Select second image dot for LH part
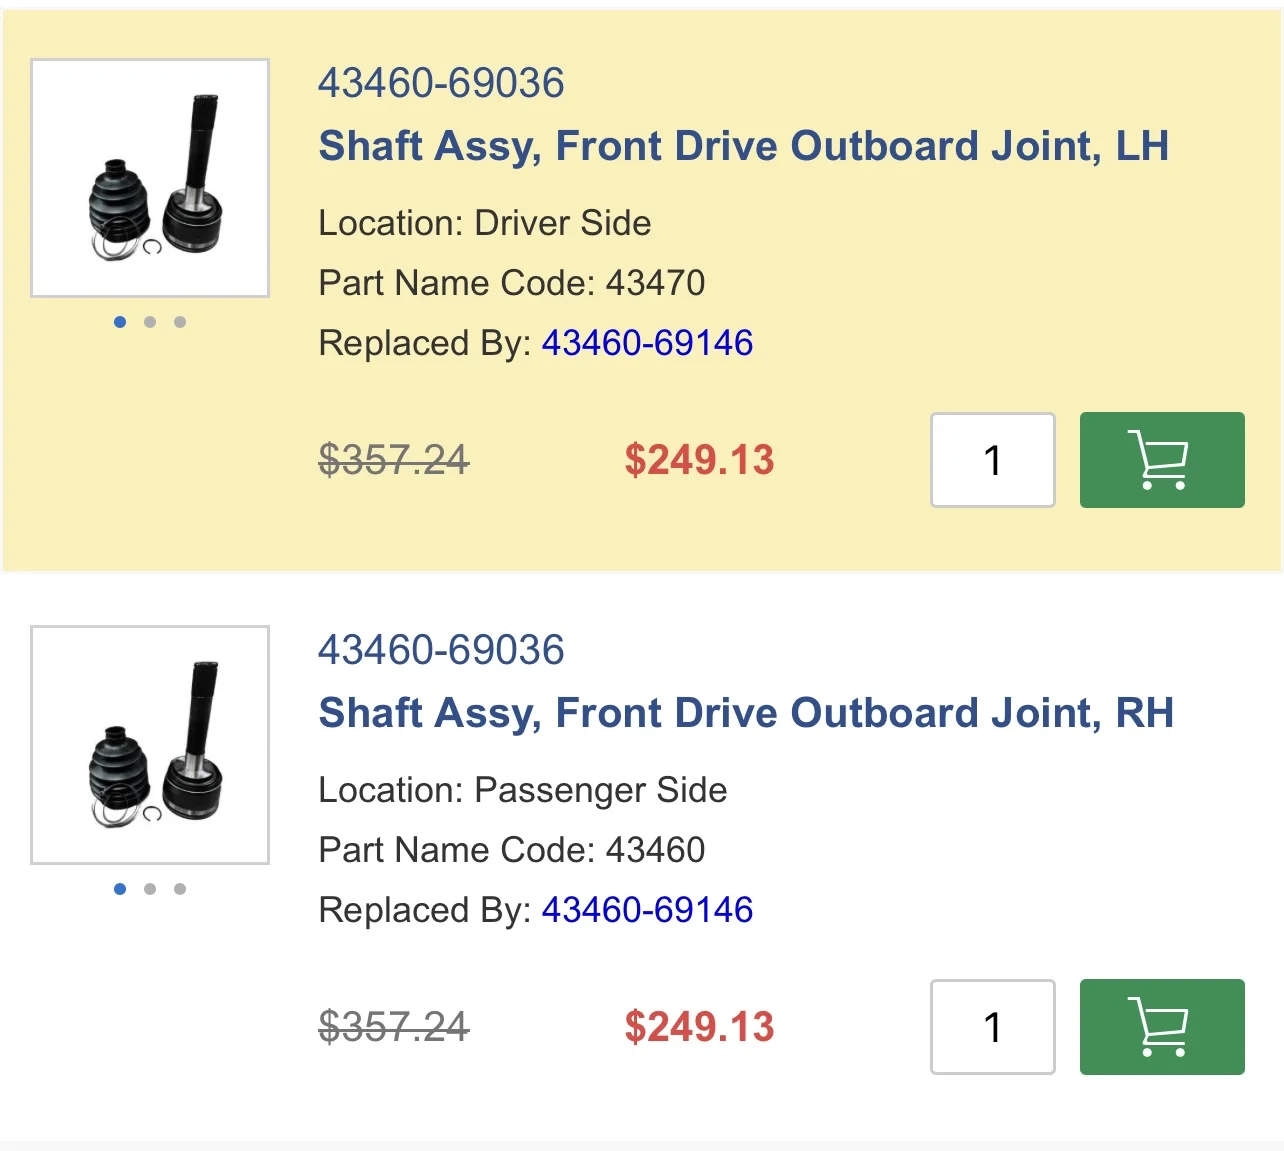 pyautogui.click(x=150, y=322)
